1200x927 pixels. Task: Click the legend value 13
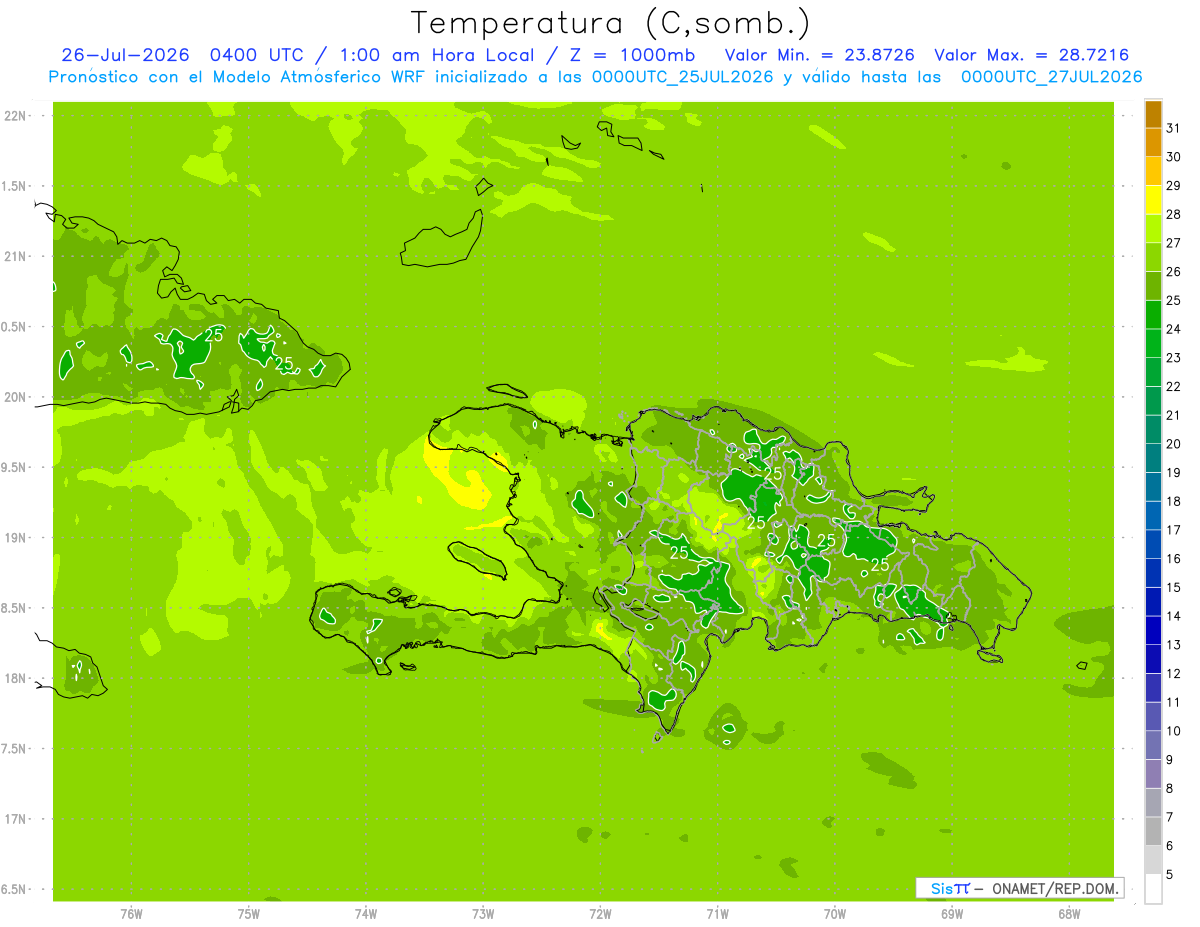point(1174,645)
